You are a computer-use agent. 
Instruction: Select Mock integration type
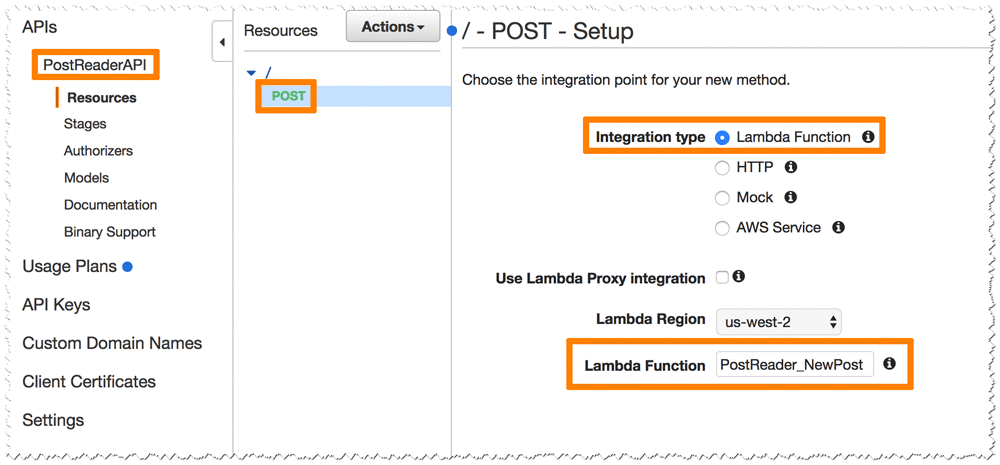coord(722,198)
